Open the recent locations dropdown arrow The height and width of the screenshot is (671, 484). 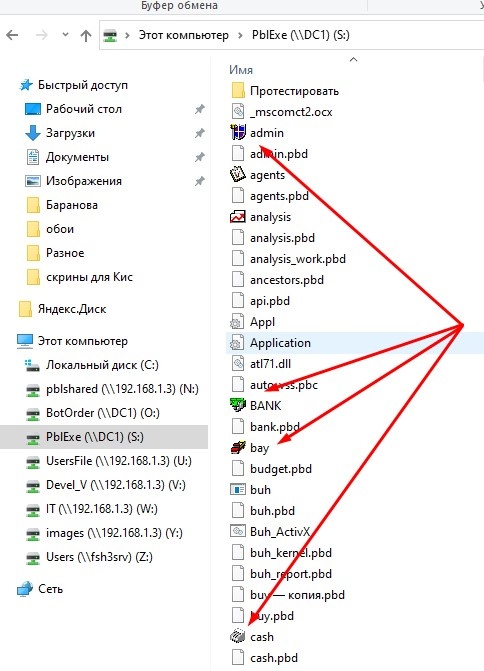click(65, 35)
